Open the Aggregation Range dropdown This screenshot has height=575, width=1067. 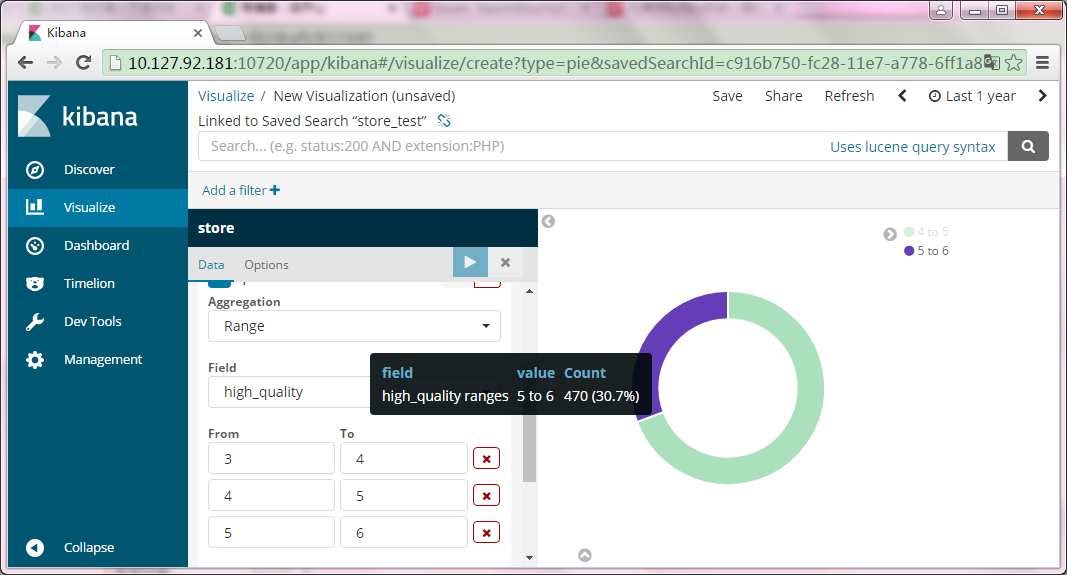pyautogui.click(x=354, y=326)
